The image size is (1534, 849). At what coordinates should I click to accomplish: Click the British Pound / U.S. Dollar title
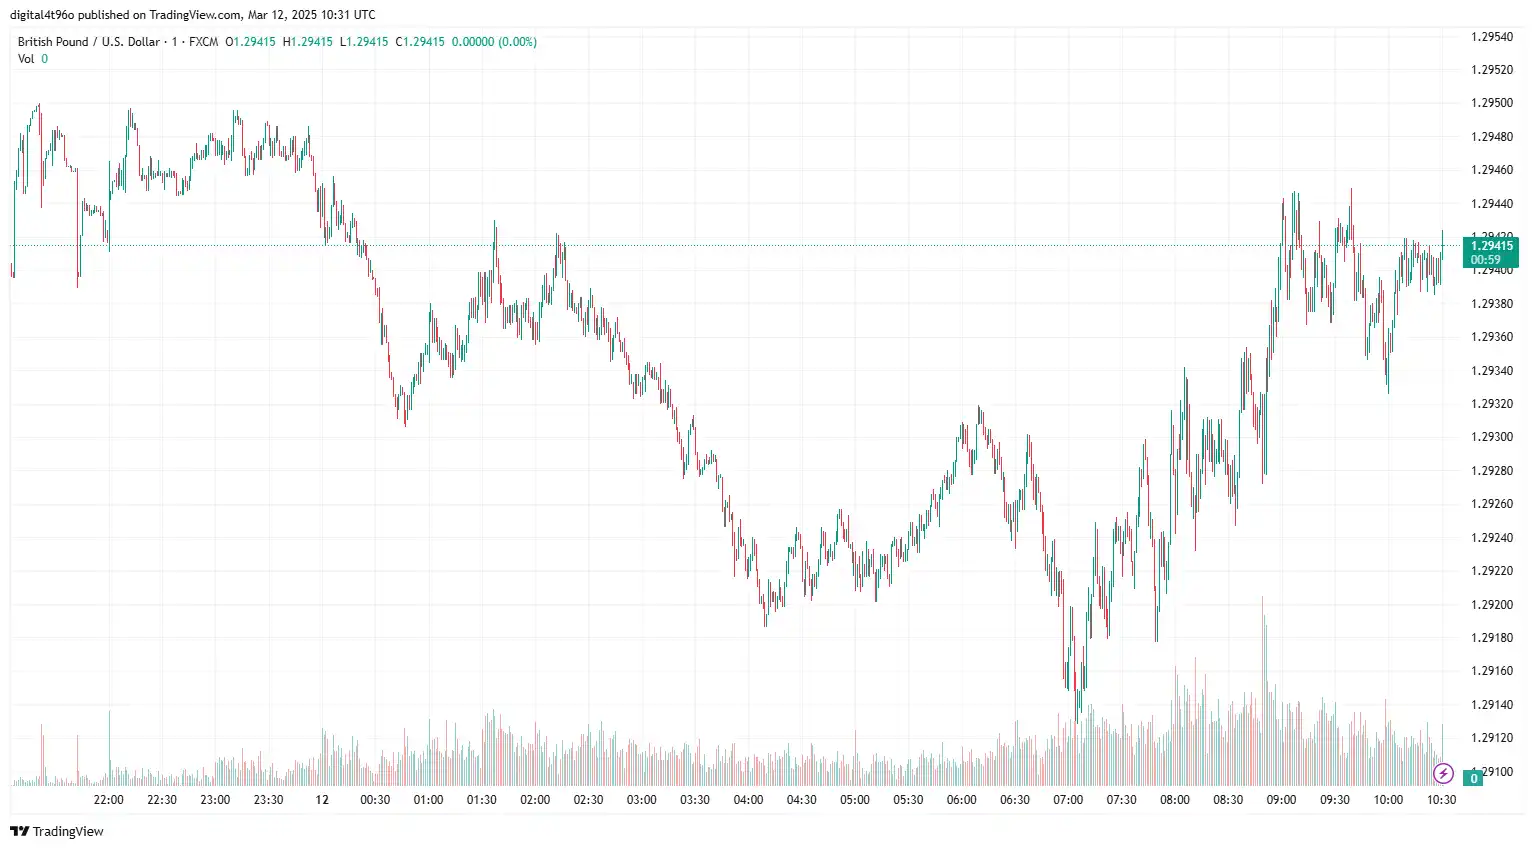(x=89, y=42)
